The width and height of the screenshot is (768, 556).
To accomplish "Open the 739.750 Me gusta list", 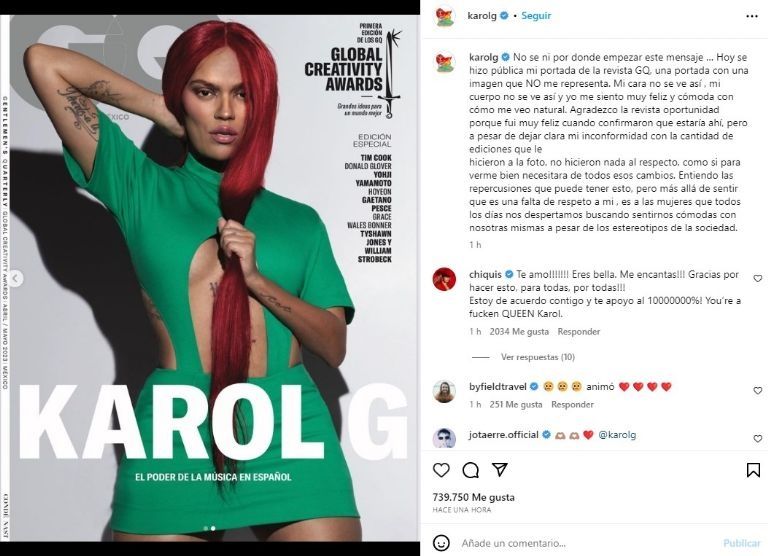I will (x=474, y=497).
